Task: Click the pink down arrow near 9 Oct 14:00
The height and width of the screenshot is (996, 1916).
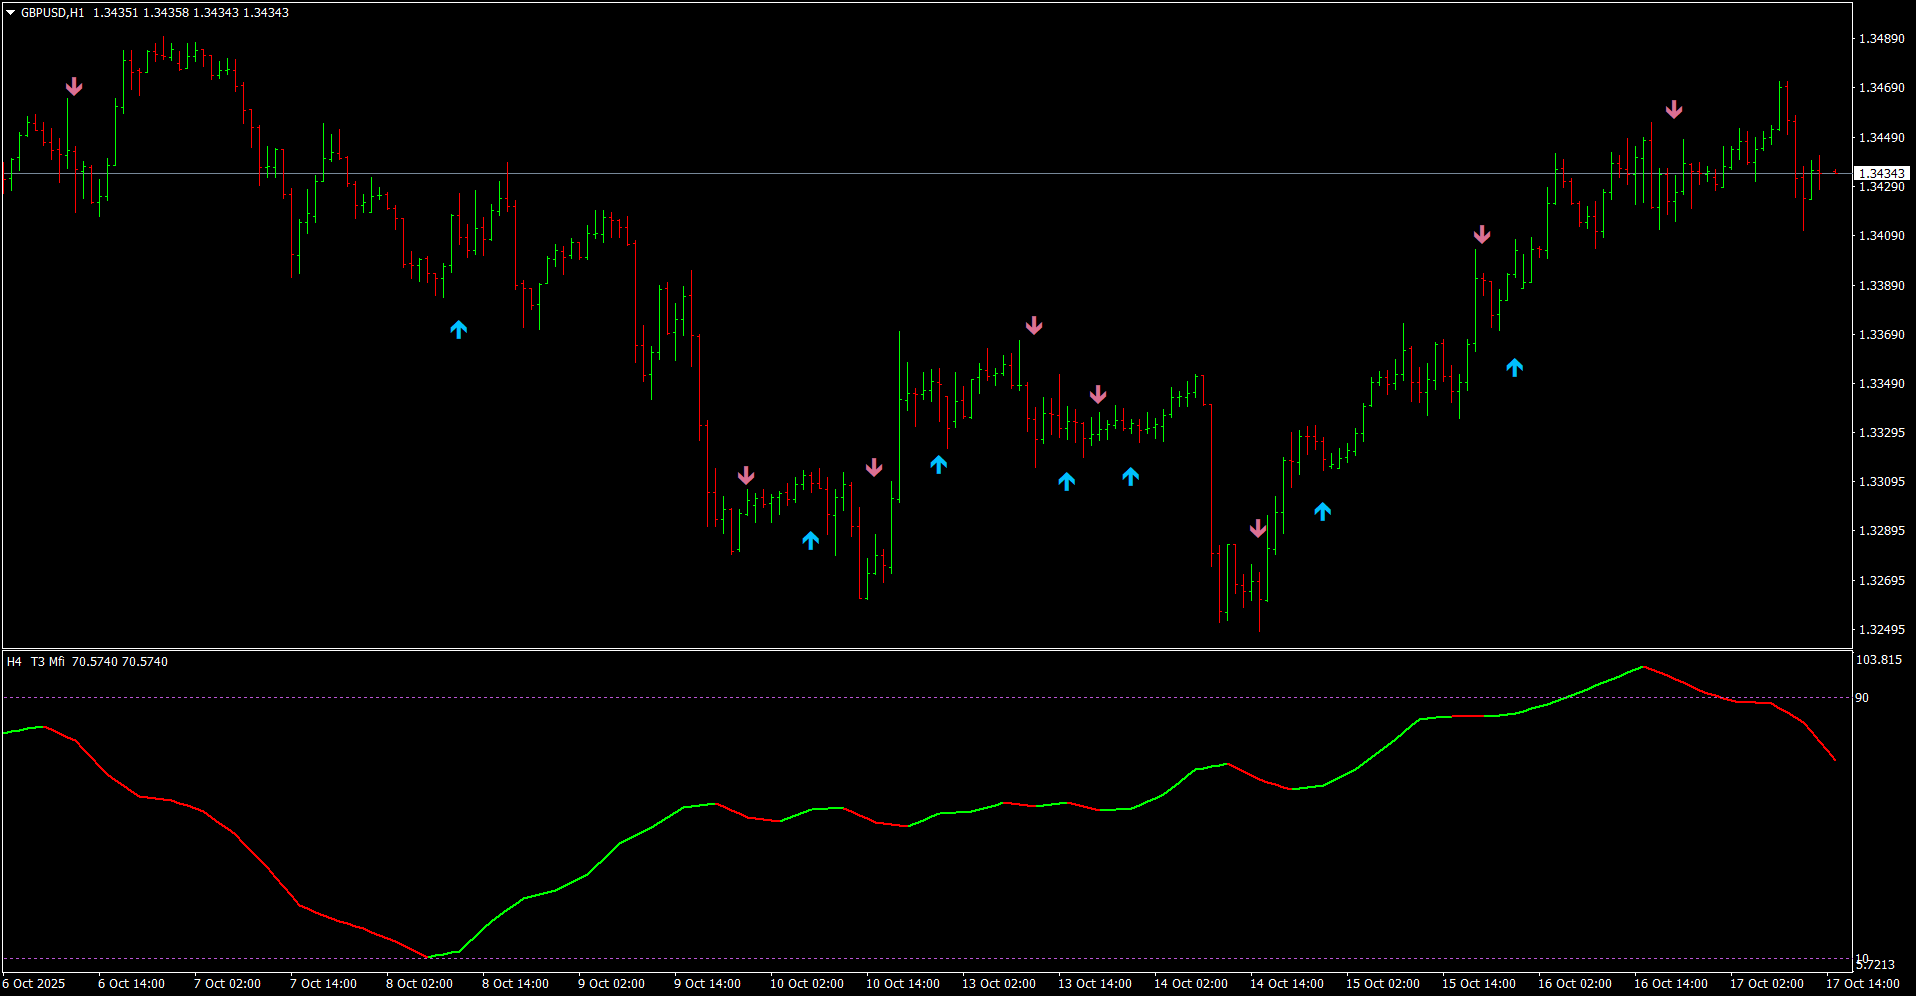Action: 746,475
